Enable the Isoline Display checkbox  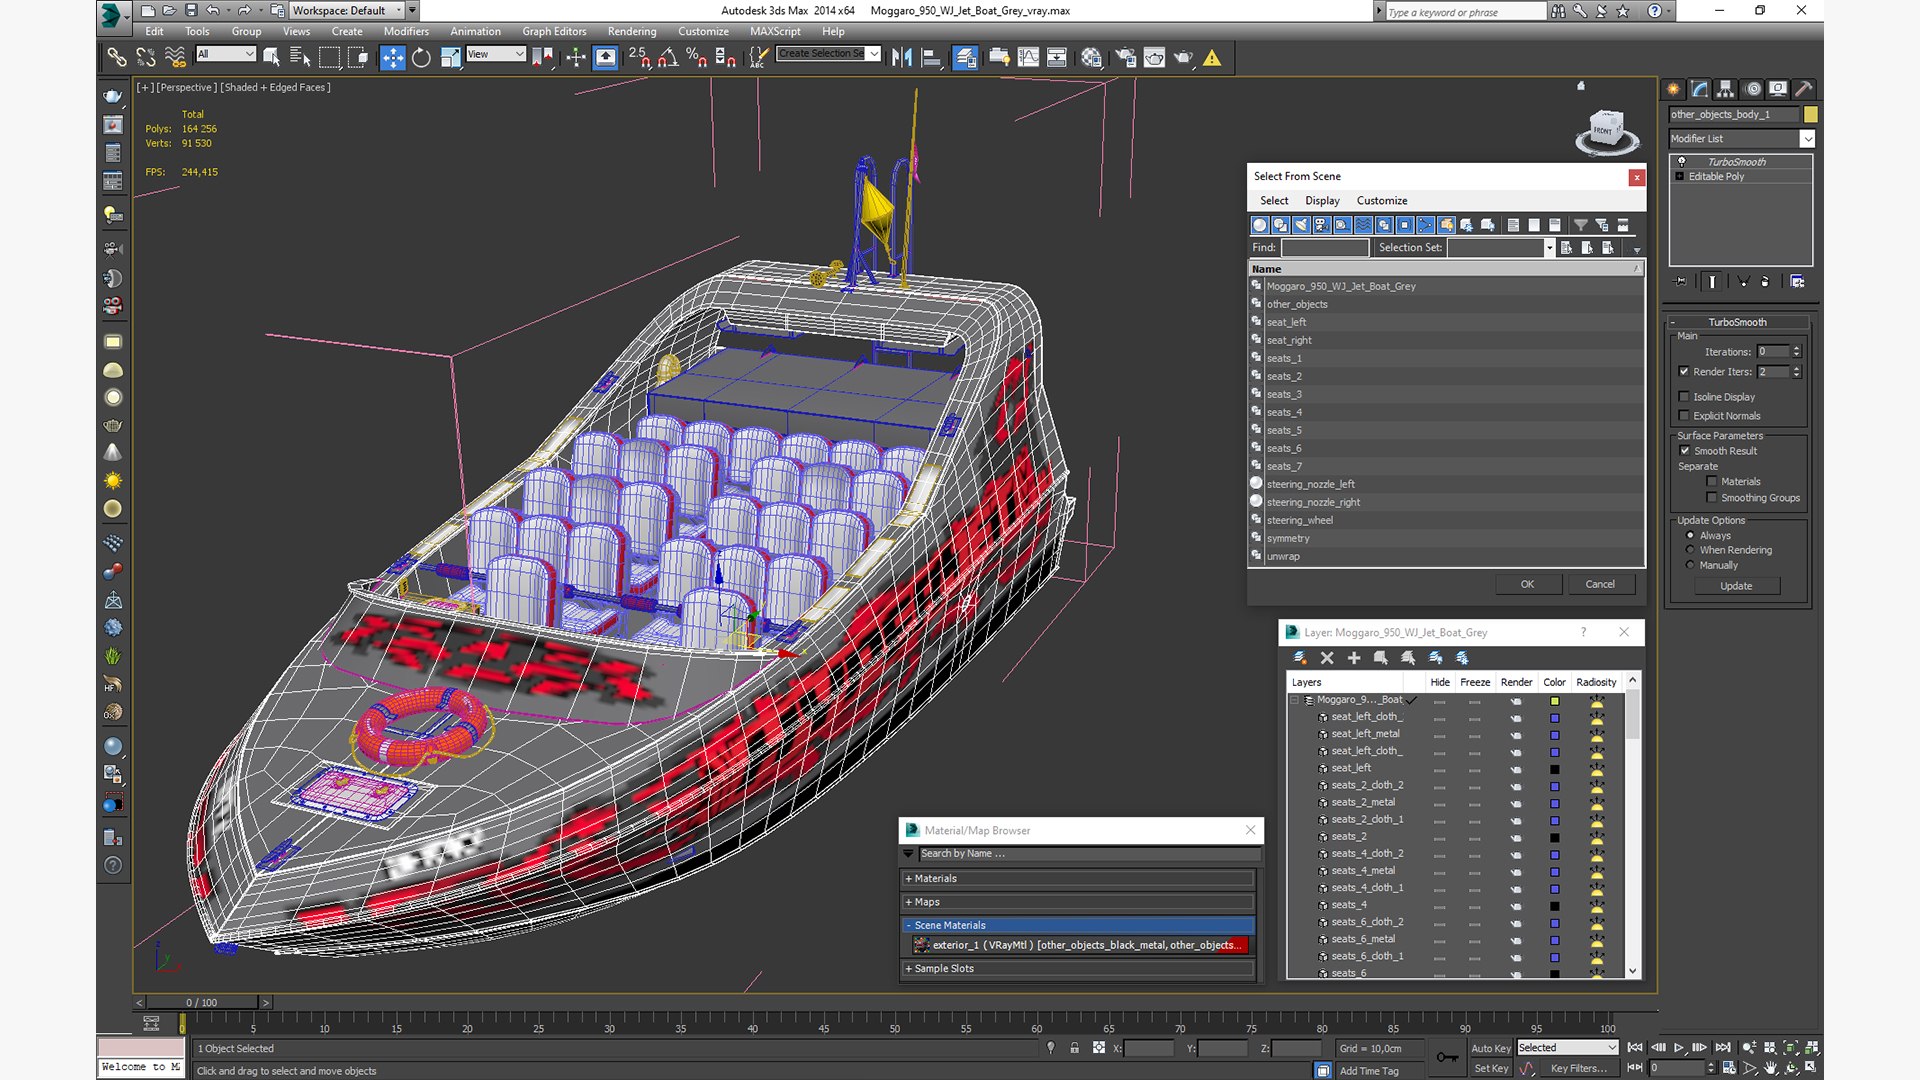(x=1684, y=397)
